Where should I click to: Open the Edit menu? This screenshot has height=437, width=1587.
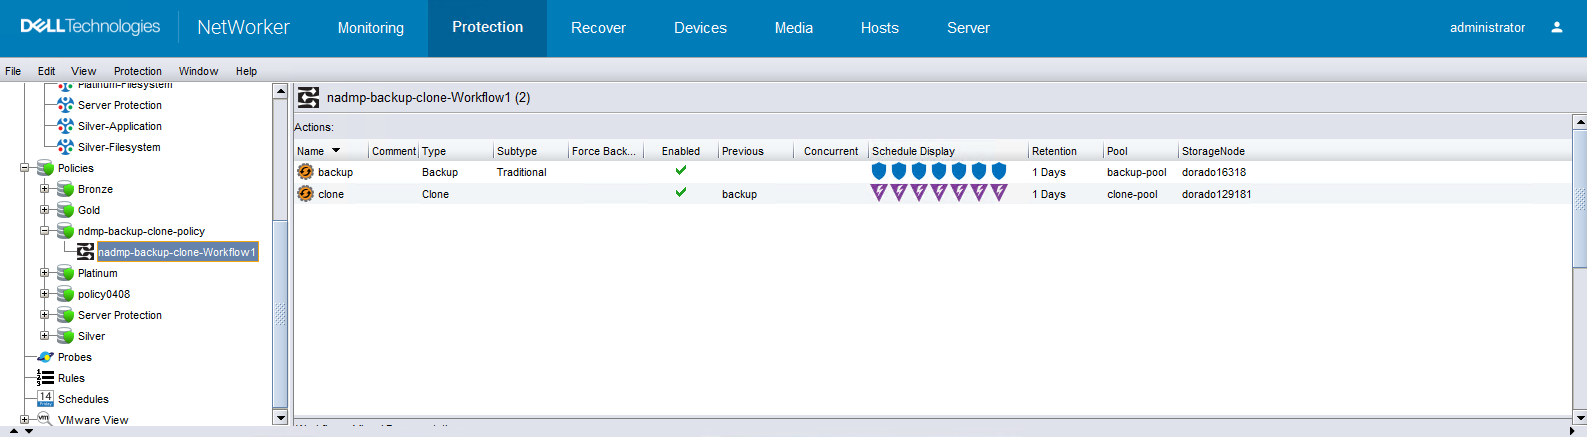pyautogui.click(x=46, y=71)
